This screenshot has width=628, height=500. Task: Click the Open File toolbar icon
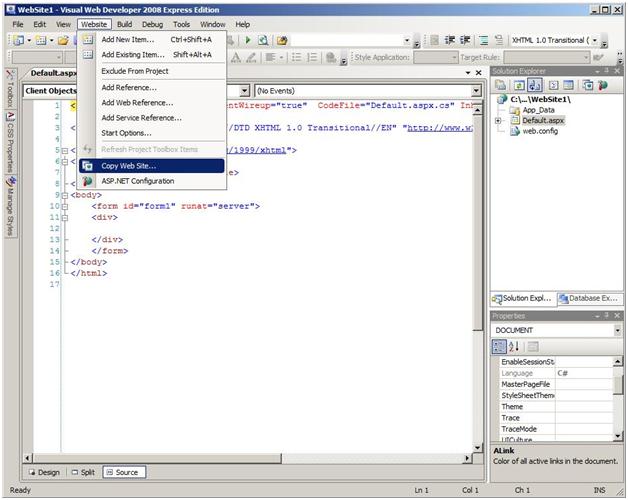tap(63, 40)
